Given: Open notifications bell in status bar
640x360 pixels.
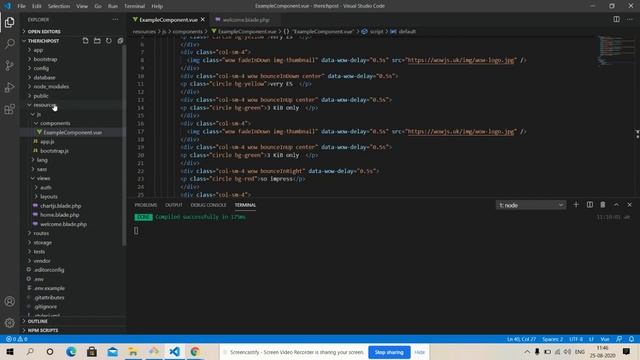Looking at the screenshot, I should pos(631,339).
